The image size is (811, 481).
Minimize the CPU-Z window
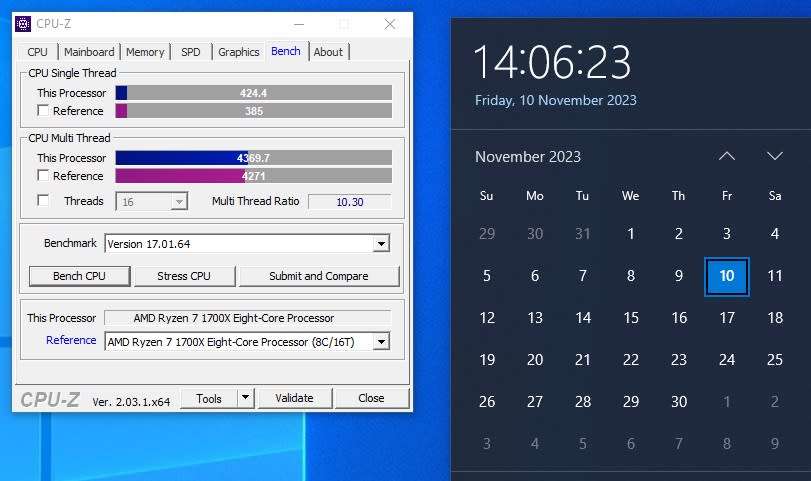pos(299,24)
